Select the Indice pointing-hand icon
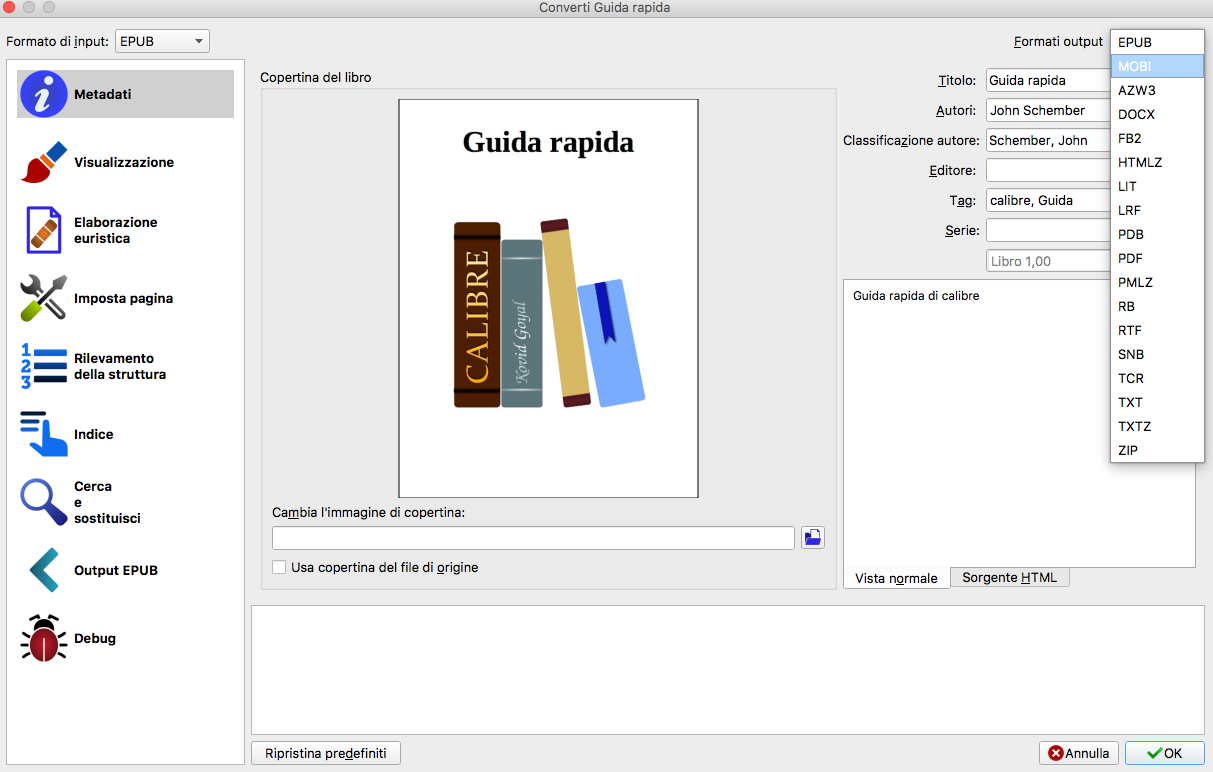The image size is (1213, 772). point(44,434)
